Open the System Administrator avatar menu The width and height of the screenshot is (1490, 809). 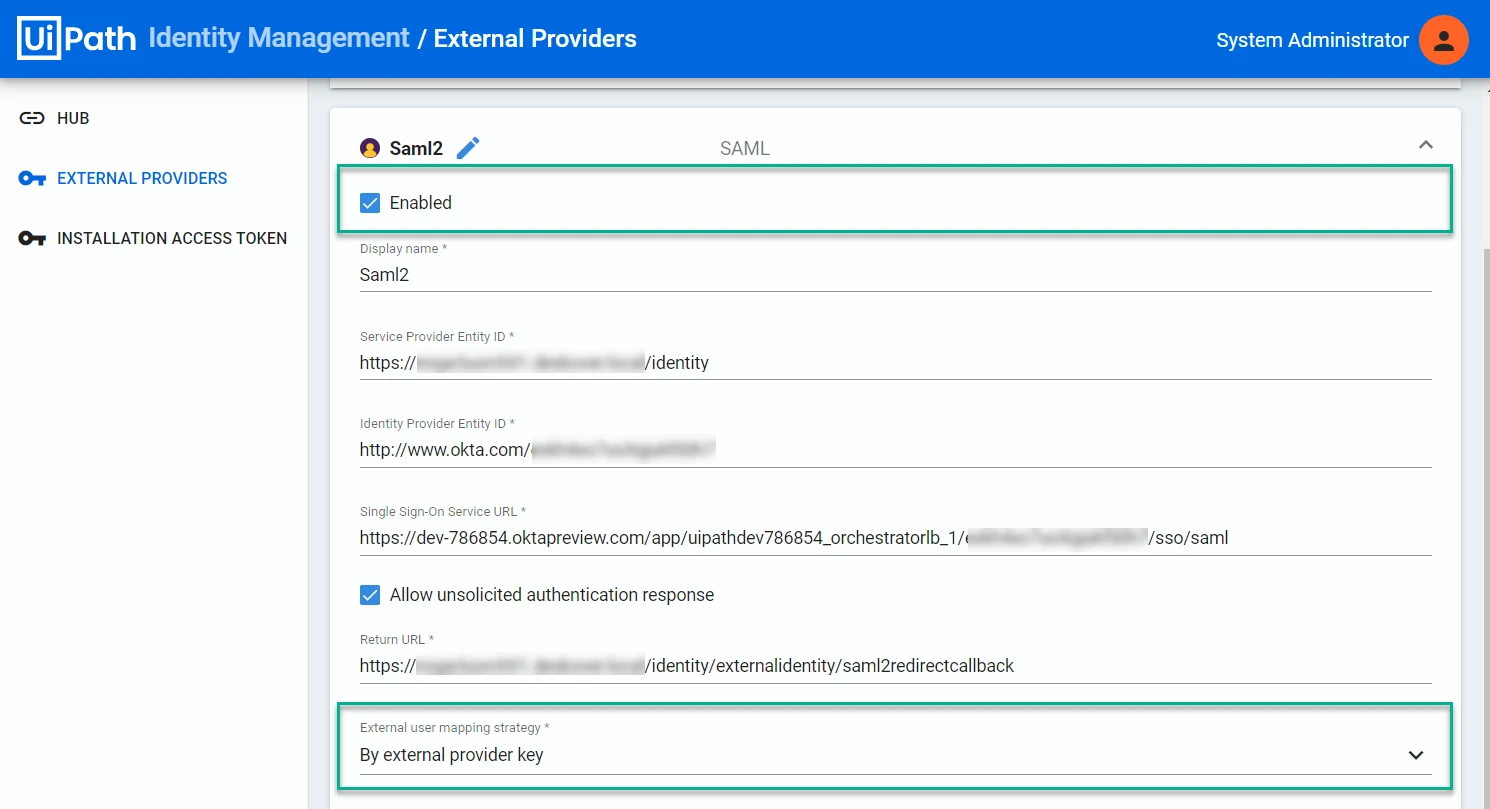click(1443, 40)
